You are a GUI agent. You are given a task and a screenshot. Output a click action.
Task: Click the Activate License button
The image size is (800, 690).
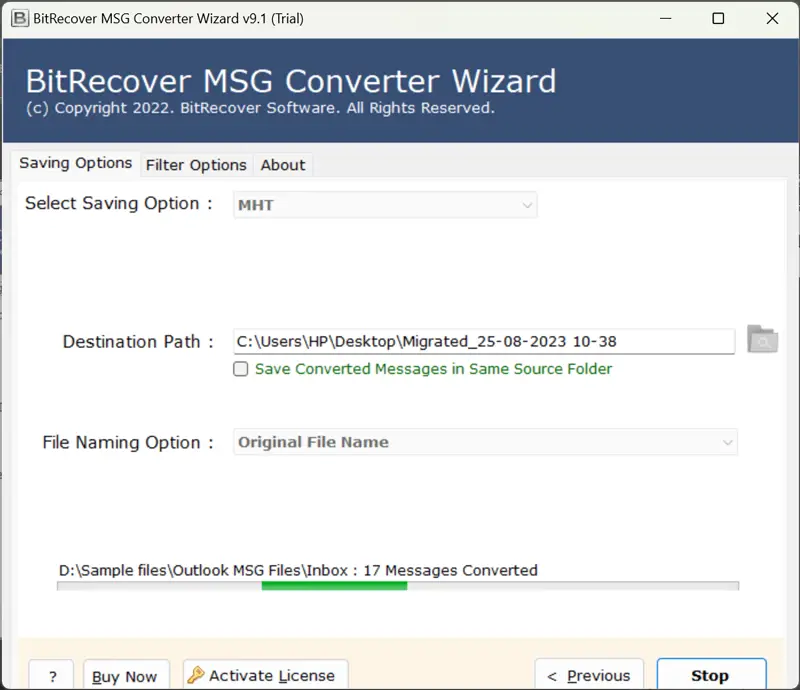264,675
